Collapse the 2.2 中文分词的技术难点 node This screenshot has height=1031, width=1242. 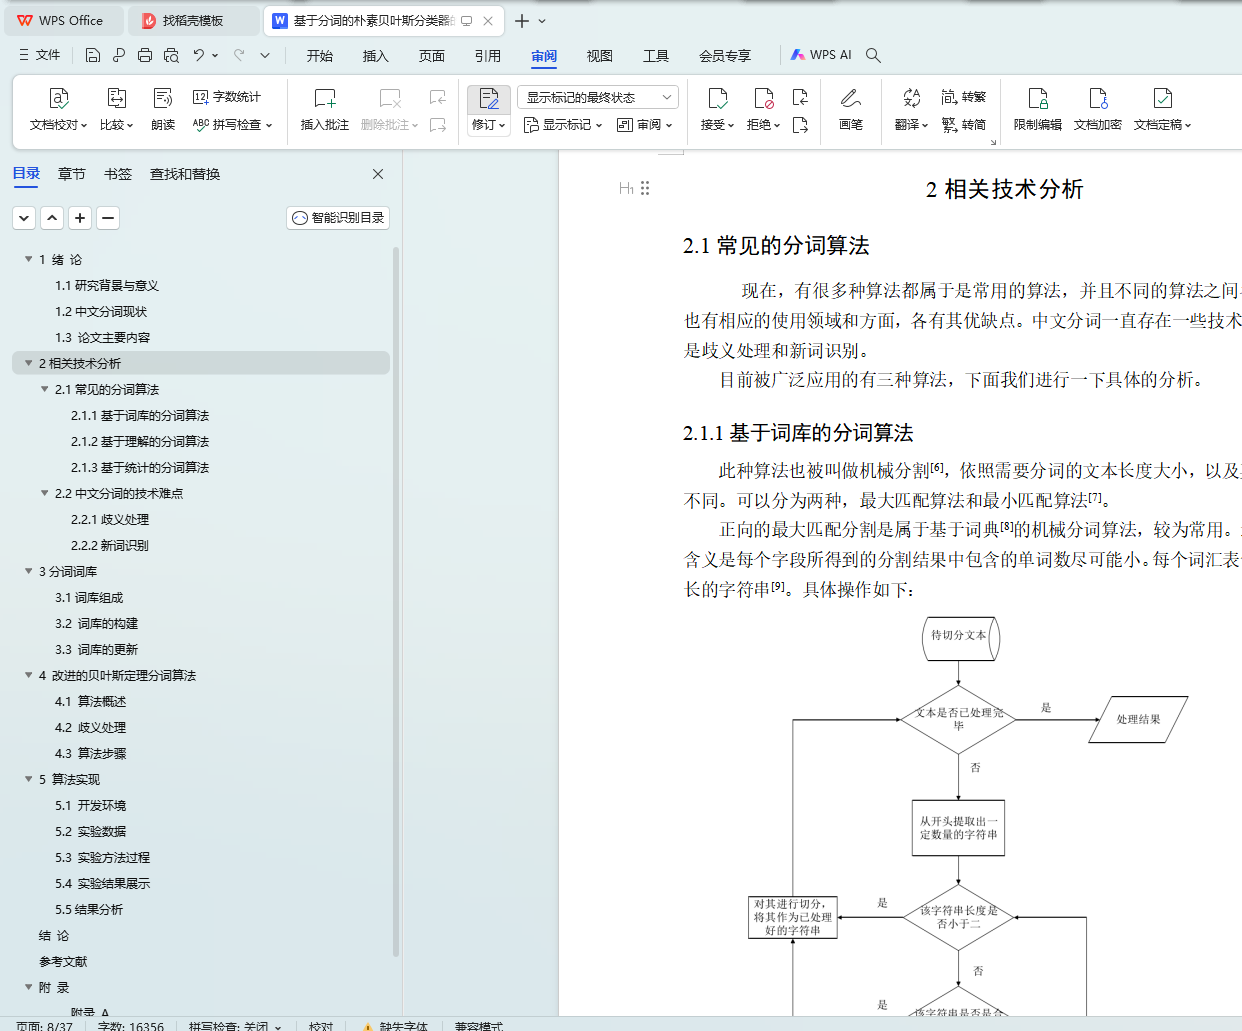45,493
